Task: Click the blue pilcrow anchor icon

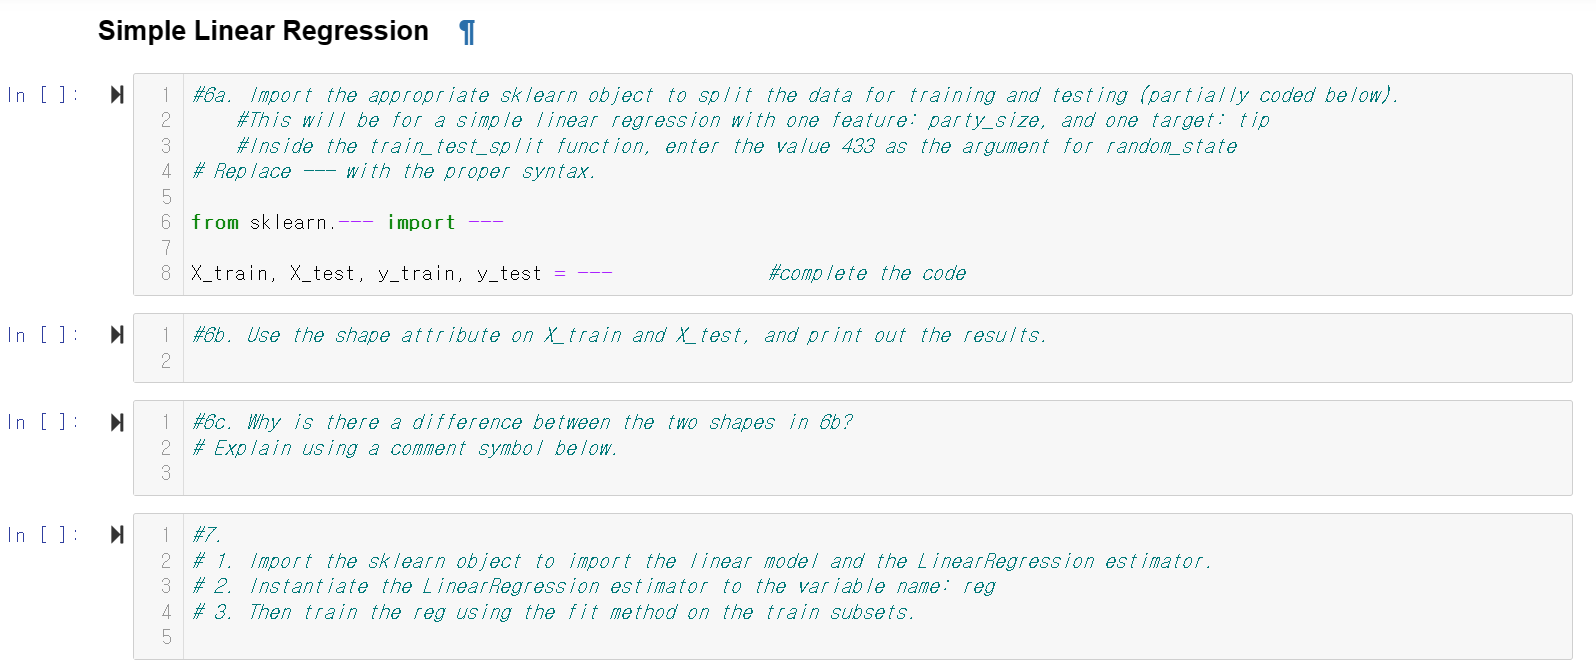Action: click(466, 31)
